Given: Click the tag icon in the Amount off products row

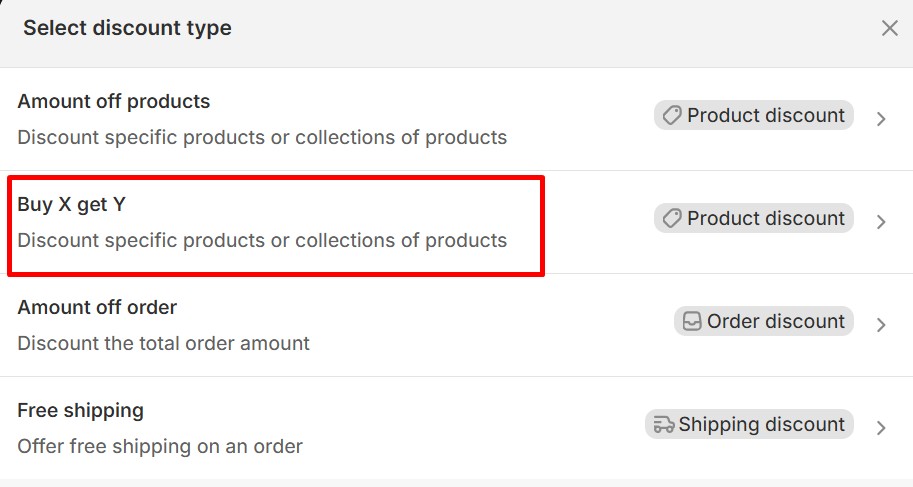Looking at the screenshot, I should point(672,116).
